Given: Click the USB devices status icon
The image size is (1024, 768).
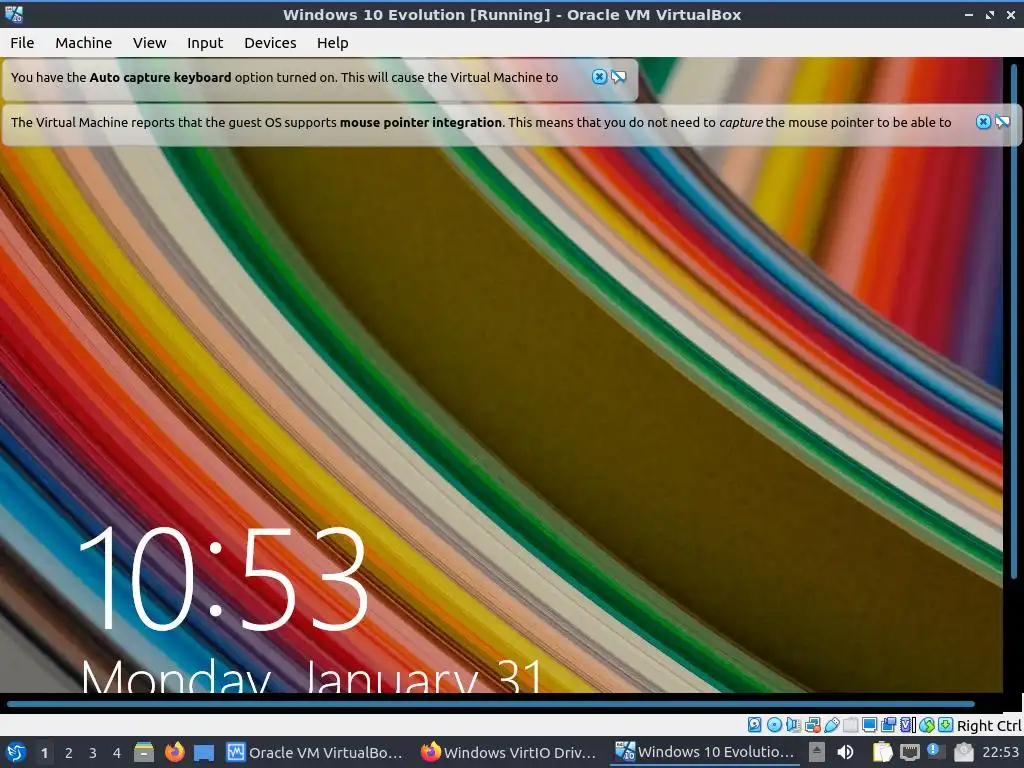Looking at the screenshot, I should click(832, 724).
